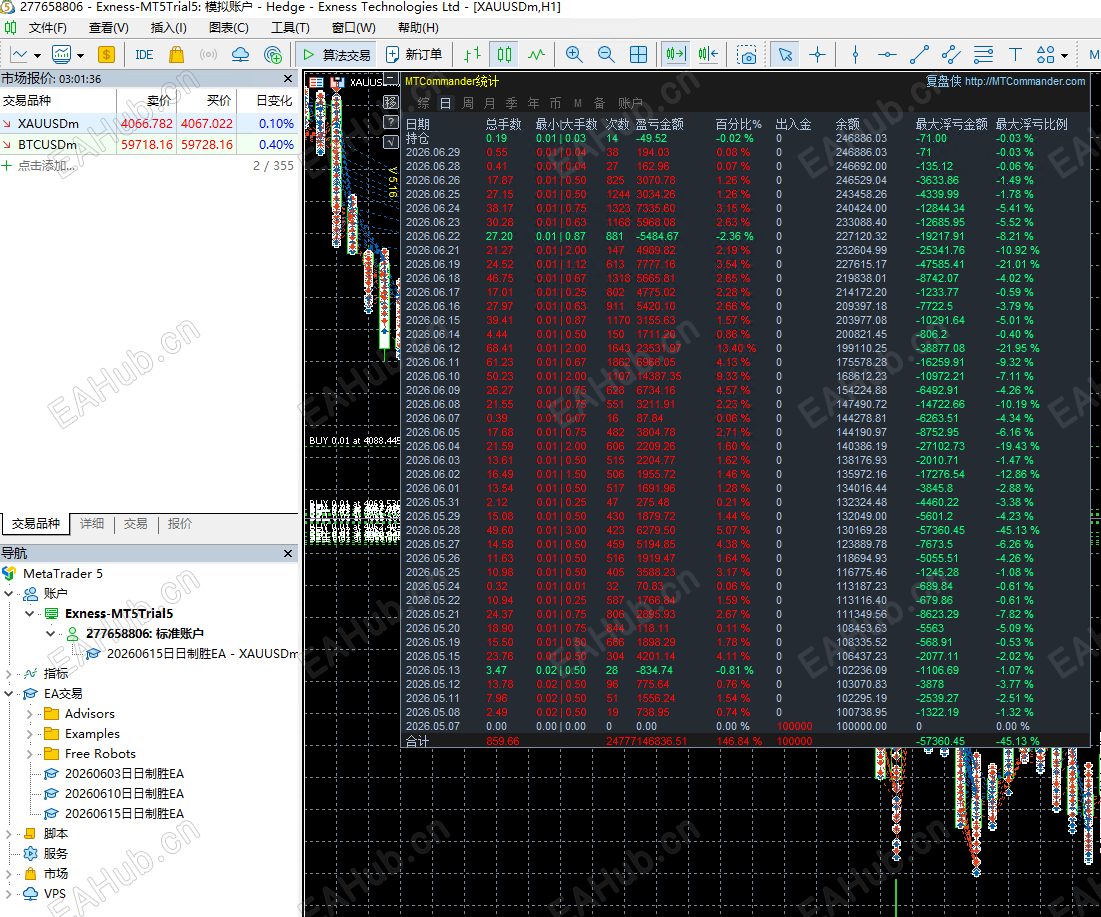Open the IDE MetaEditor button

pos(144,55)
